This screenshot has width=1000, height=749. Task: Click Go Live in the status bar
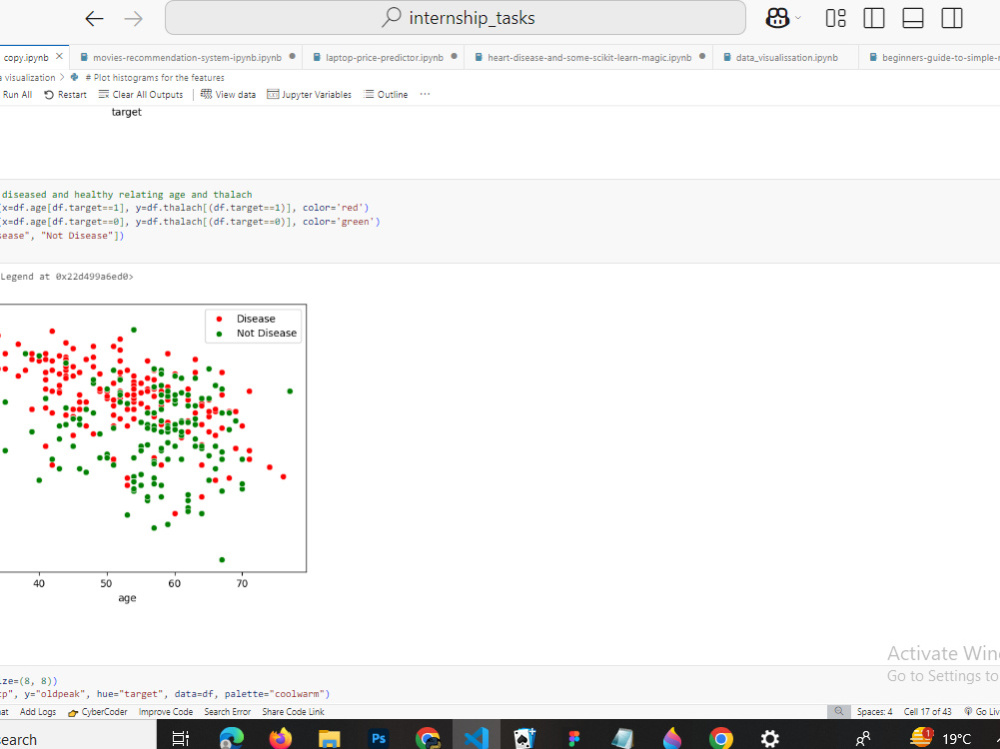tap(982, 712)
